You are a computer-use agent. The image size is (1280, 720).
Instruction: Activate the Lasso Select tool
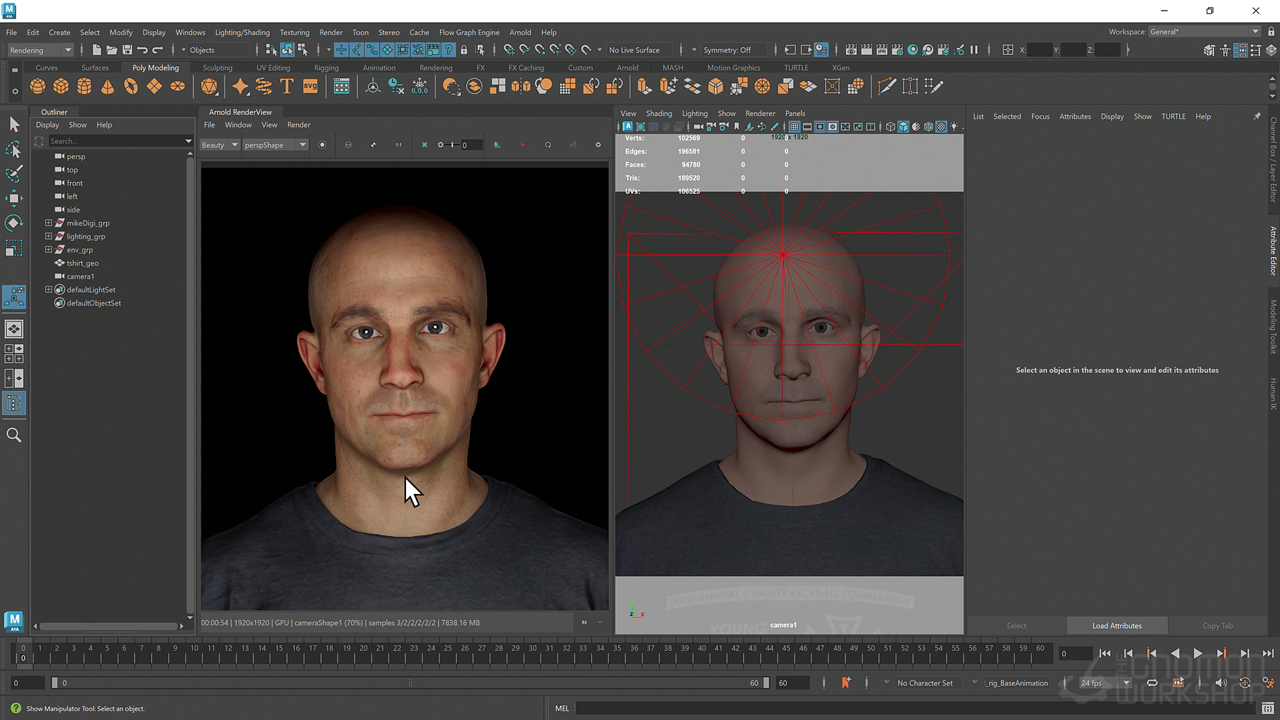pyautogui.click(x=14, y=149)
